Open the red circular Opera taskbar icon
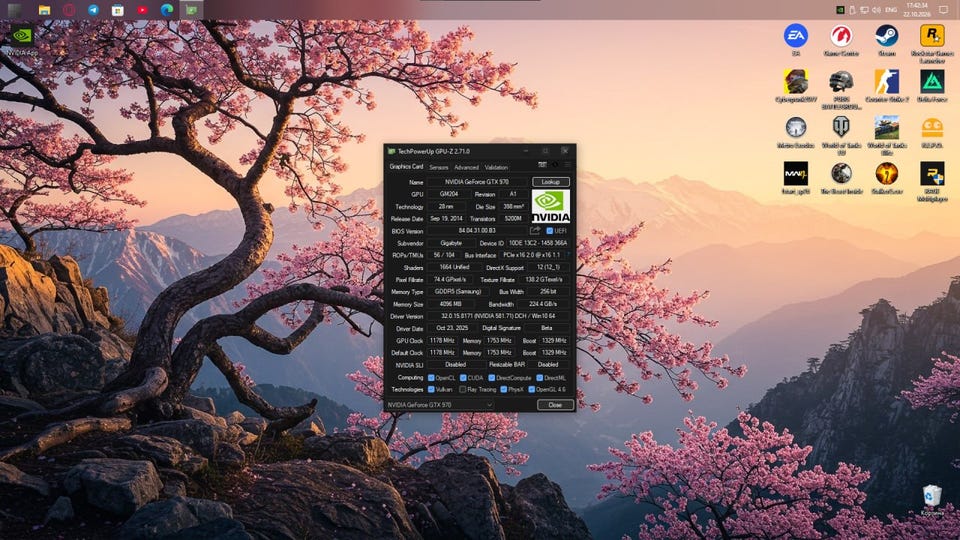 [69, 10]
